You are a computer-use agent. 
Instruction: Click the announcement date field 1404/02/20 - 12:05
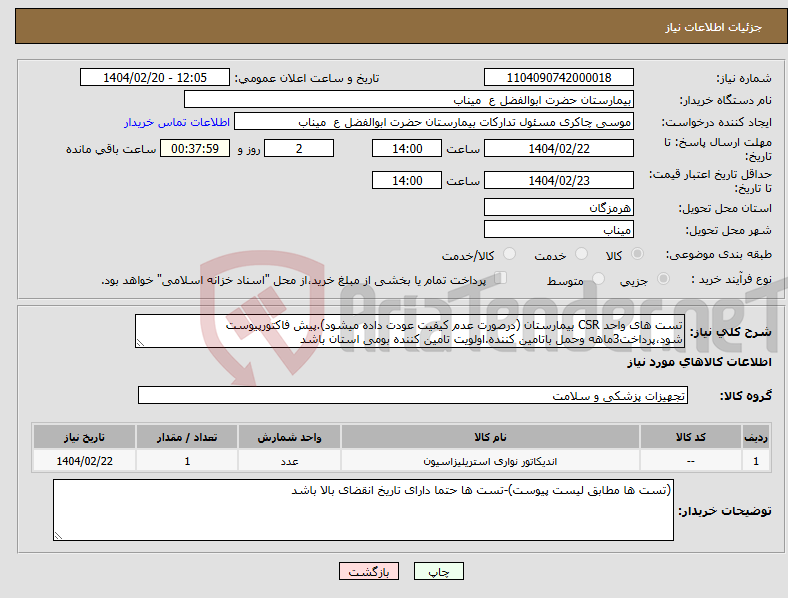click(x=155, y=77)
